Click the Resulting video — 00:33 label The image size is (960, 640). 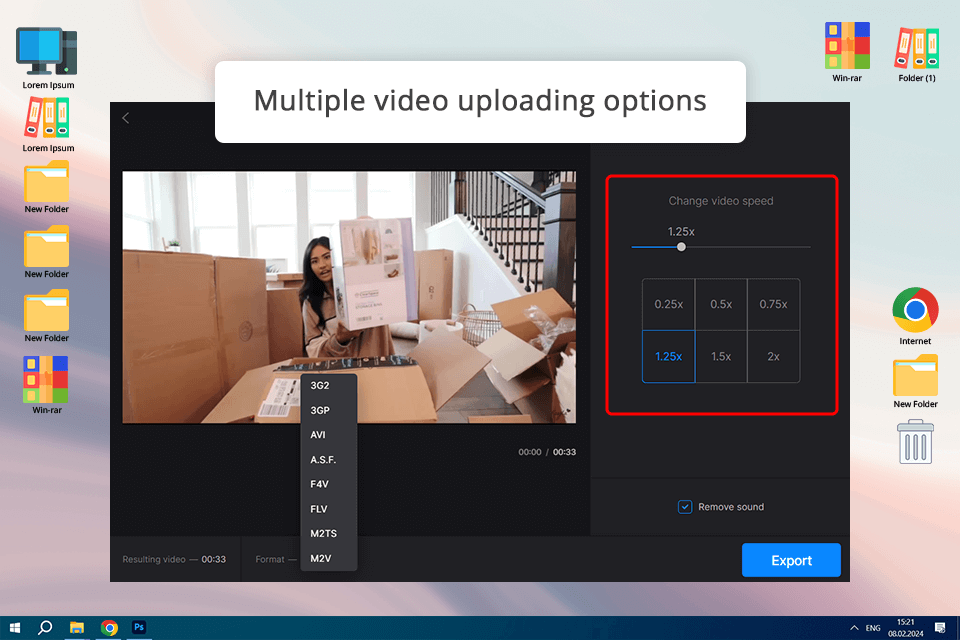(174, 559)
